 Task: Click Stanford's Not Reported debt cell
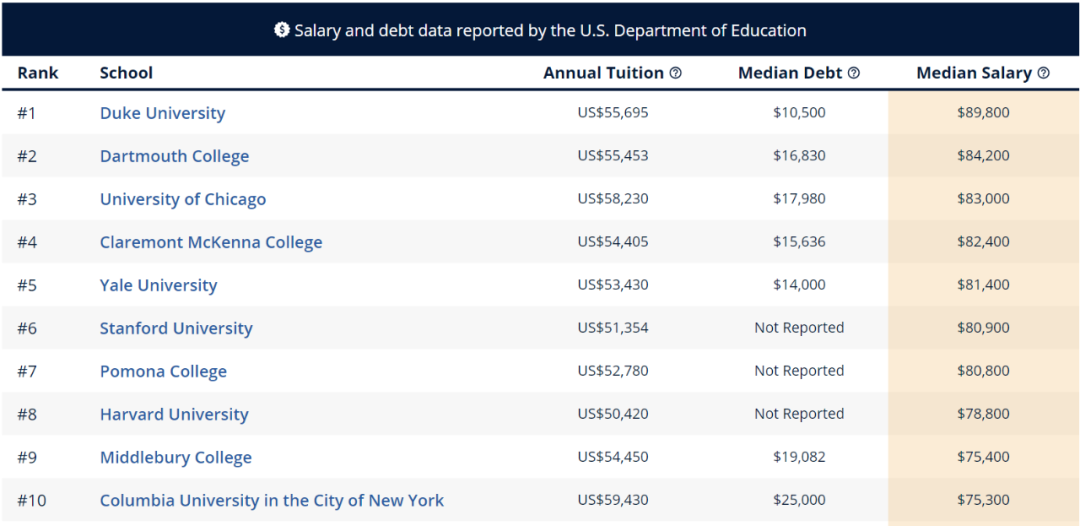pos(799,328)
